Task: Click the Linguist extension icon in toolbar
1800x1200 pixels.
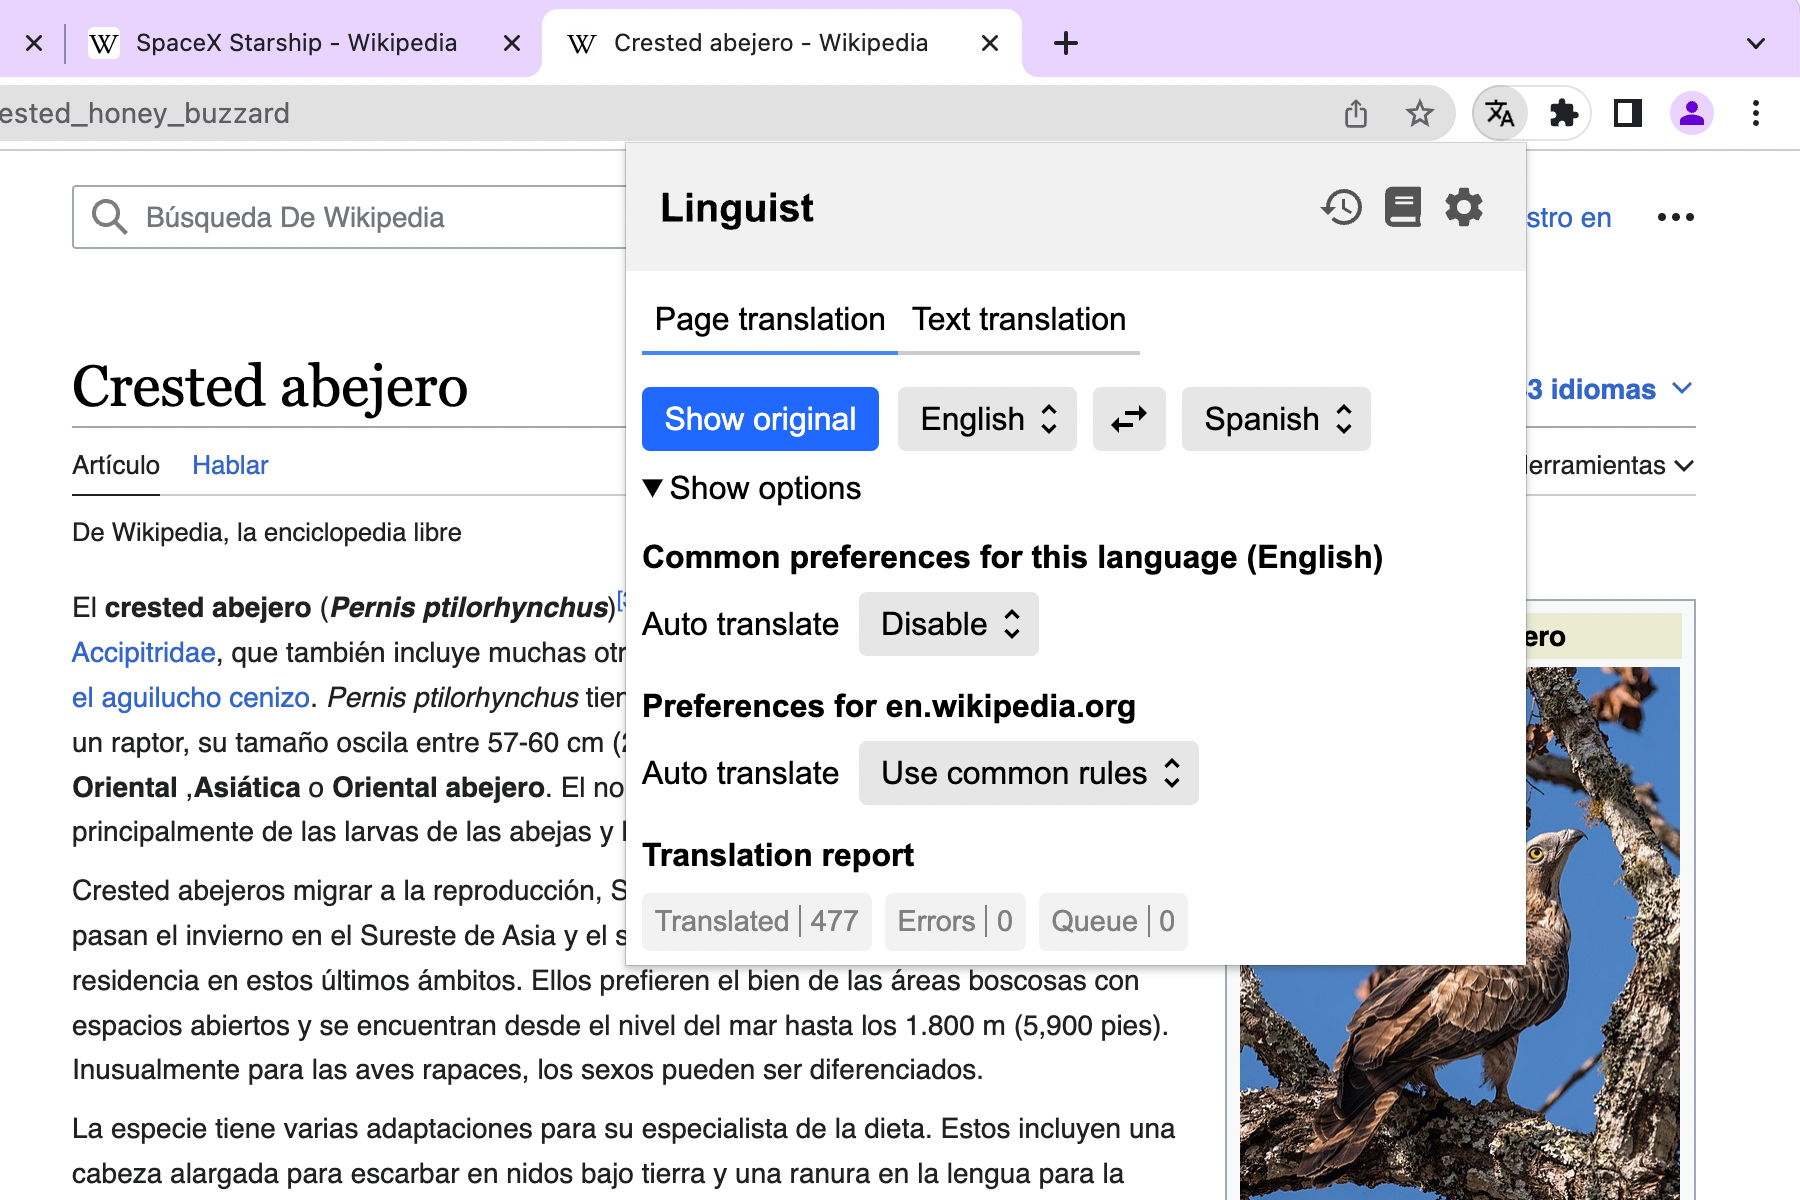Action: click(1499, 113)
